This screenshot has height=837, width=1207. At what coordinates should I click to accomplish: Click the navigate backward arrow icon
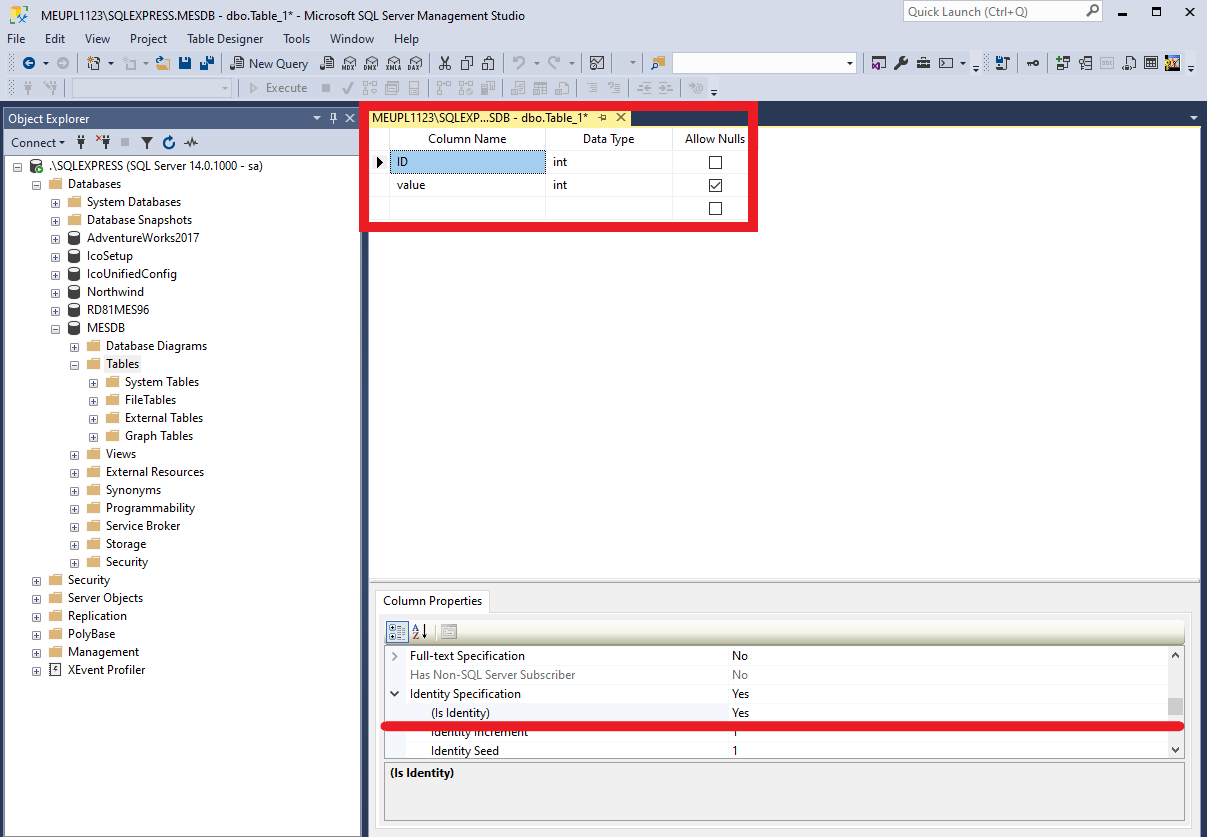click(29, 63)
